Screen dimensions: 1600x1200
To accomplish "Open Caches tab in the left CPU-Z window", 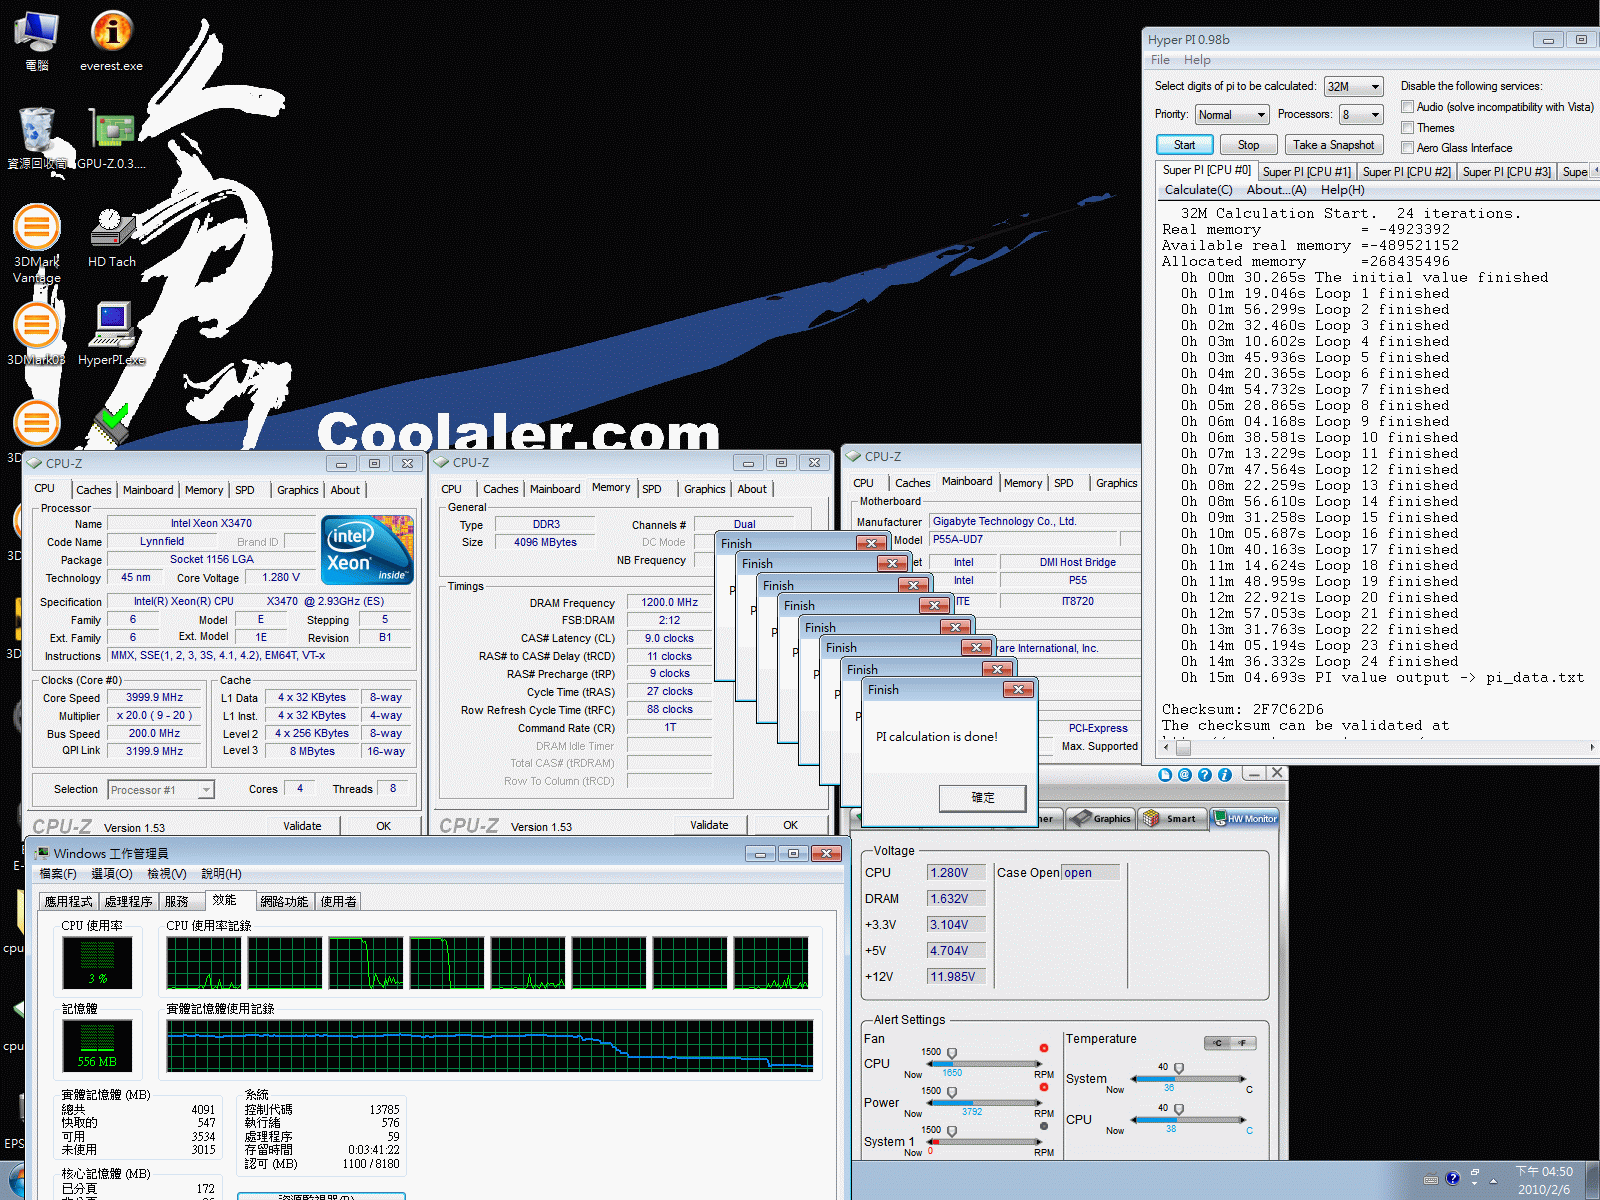I will (x=94, y=490).
